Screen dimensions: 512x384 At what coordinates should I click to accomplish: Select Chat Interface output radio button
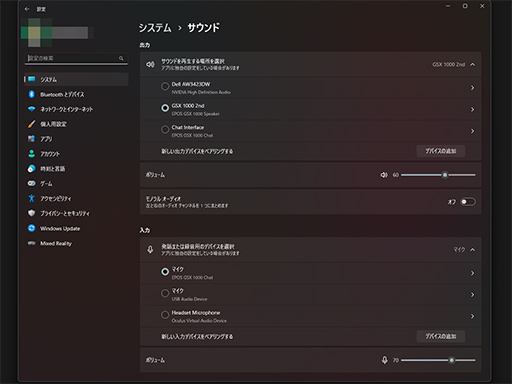click(165, 129)
